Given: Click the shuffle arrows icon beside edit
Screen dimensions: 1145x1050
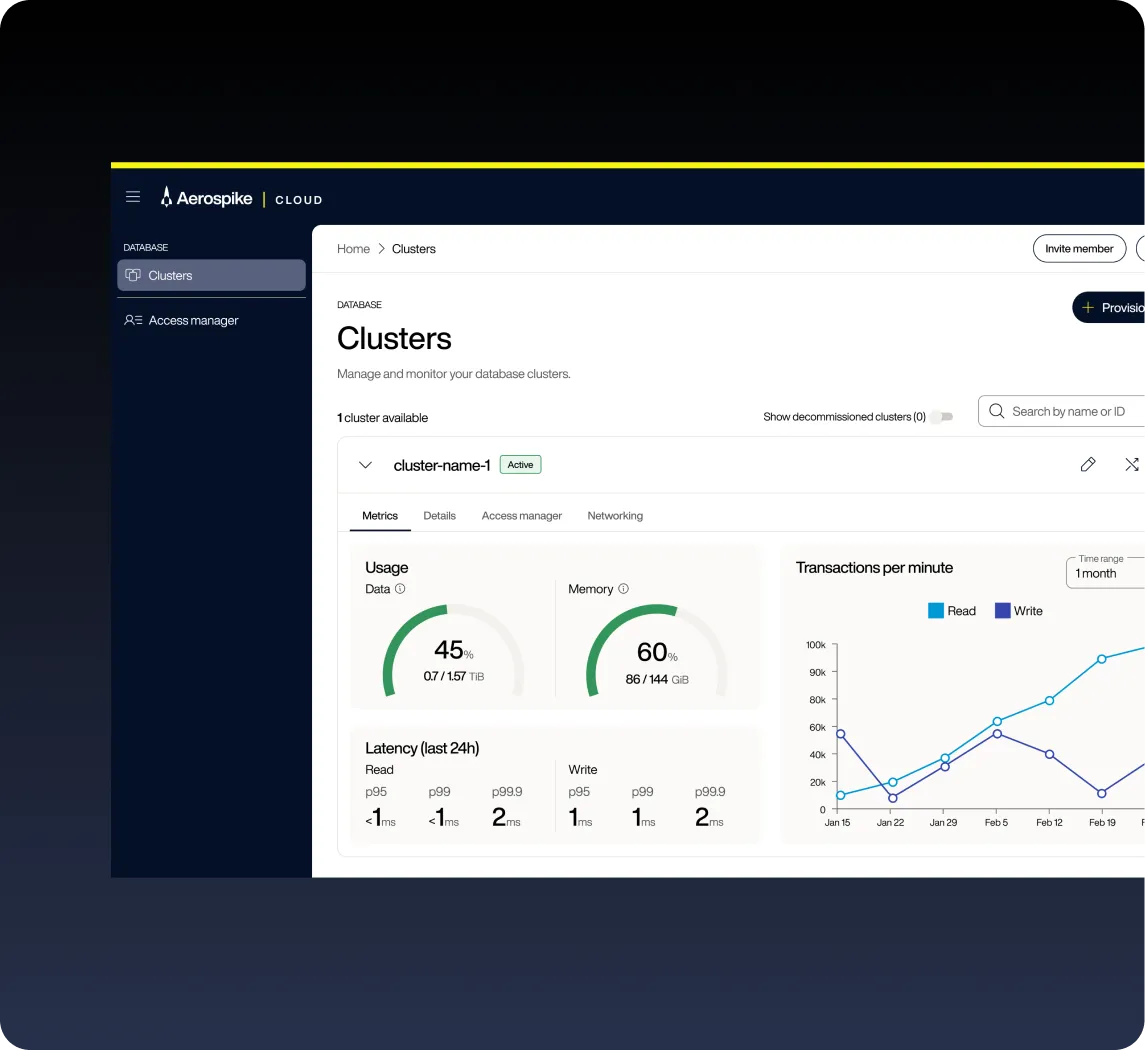Looking at the screenshot, I should (1131, 464).
